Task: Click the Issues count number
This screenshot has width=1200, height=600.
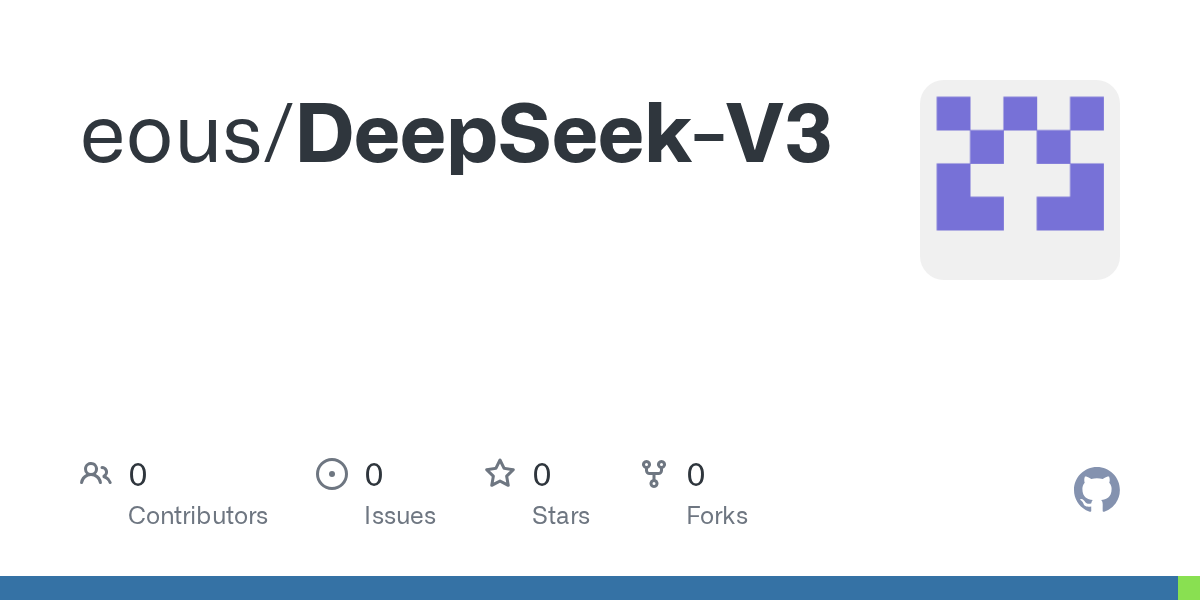Action: coord(373,475)
